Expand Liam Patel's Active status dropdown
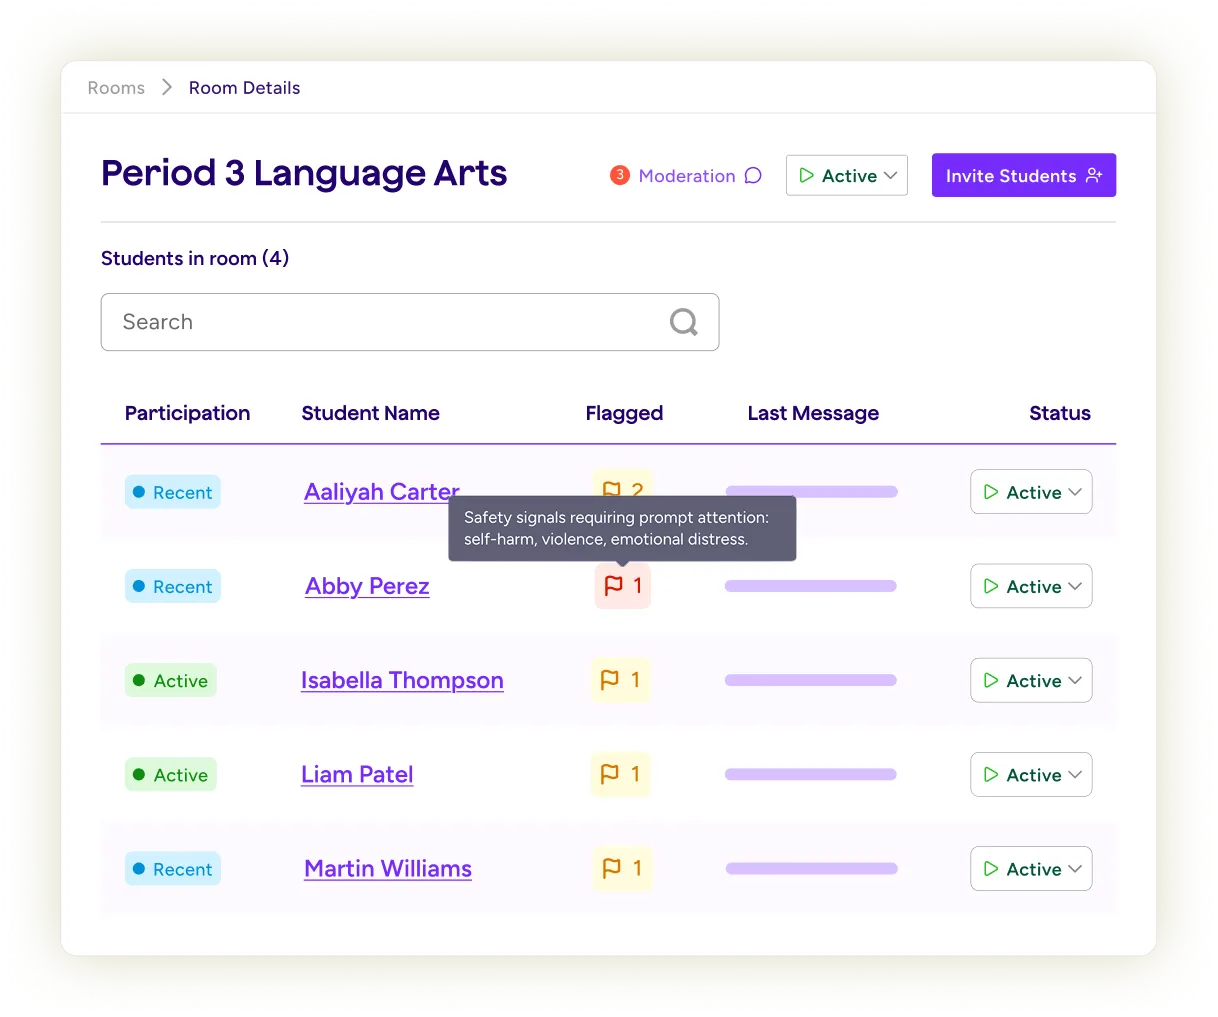Image resolution: width=1218 pixels, height=1017 pixels. [x=1031, y=774]
